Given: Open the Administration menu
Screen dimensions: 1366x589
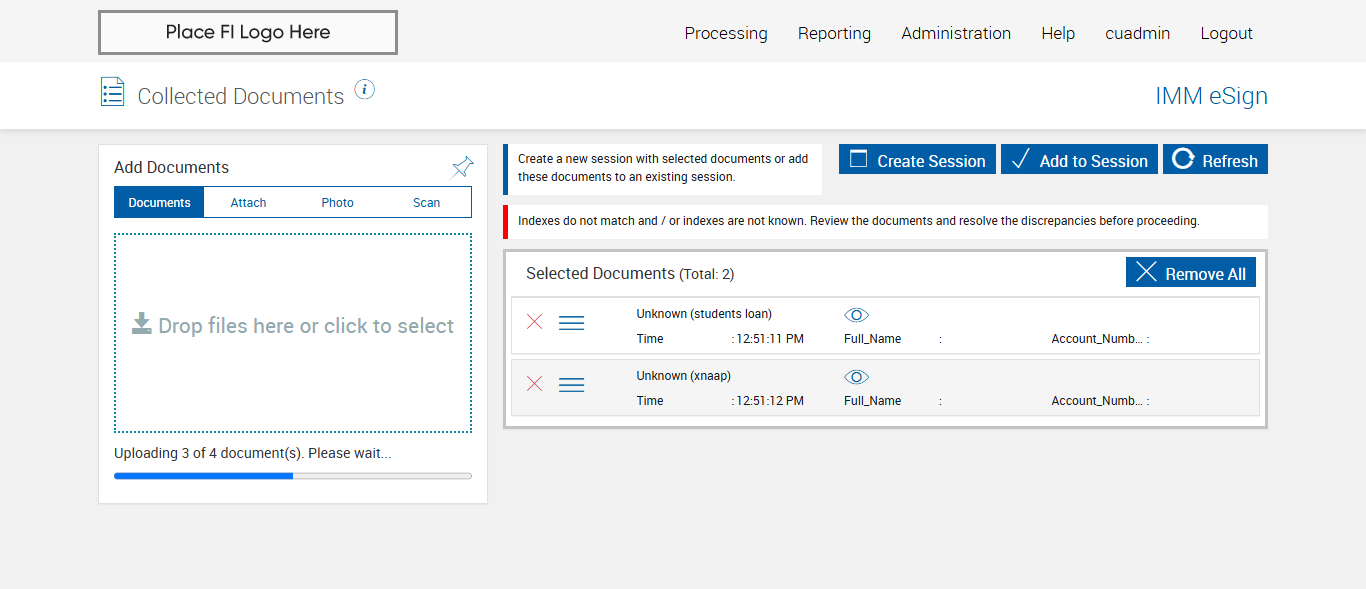Looking at the screenshot, I should 956,33.
